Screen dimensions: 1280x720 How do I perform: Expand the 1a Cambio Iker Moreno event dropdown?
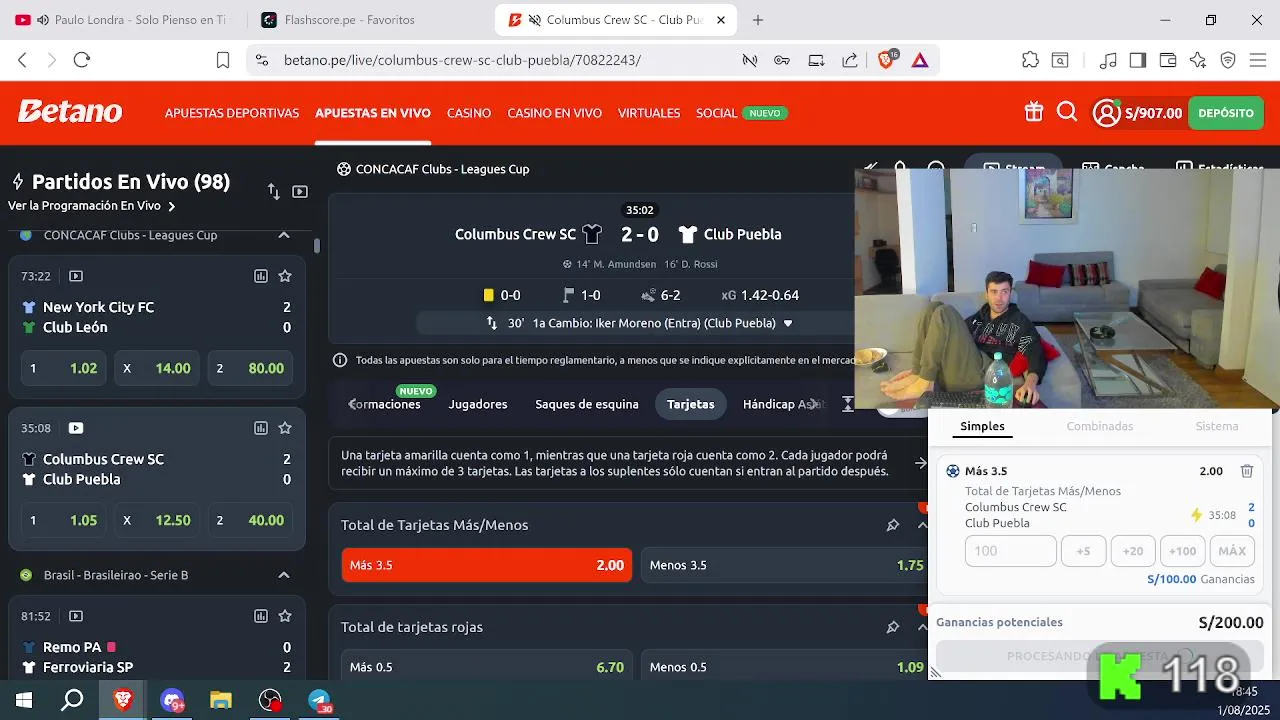(788, 323)
